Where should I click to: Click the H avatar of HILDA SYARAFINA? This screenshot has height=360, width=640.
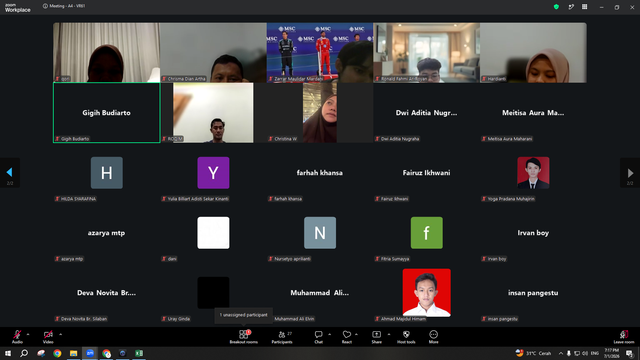[107, 173]
